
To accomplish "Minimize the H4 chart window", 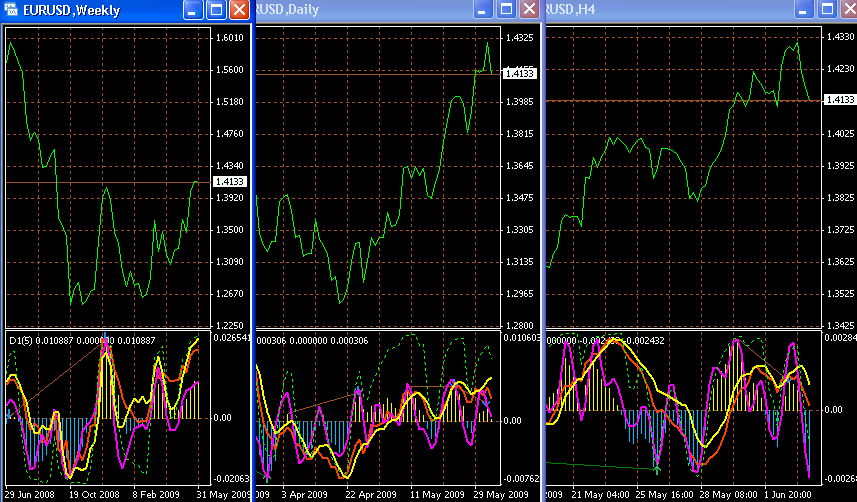I will tap(803, 9).
